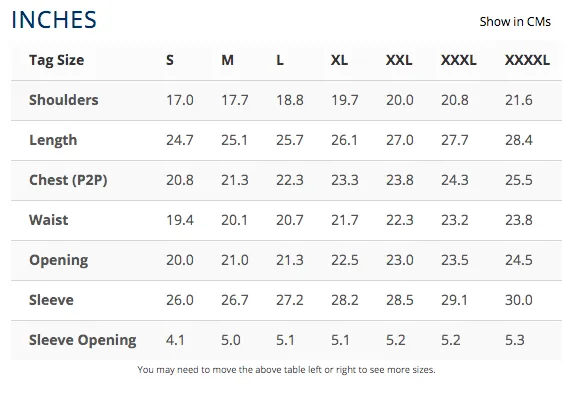Select the Shoulders row label

(64, 100)
